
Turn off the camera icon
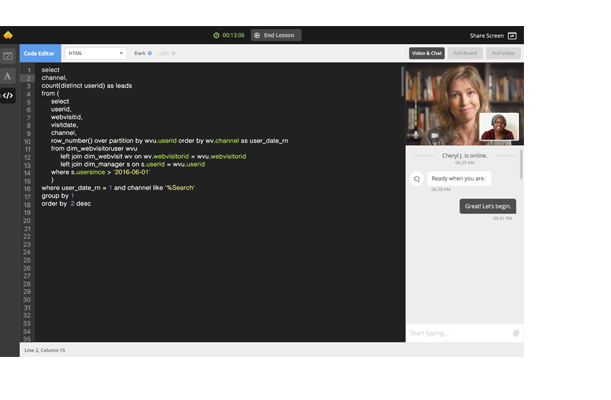point(435,134)
